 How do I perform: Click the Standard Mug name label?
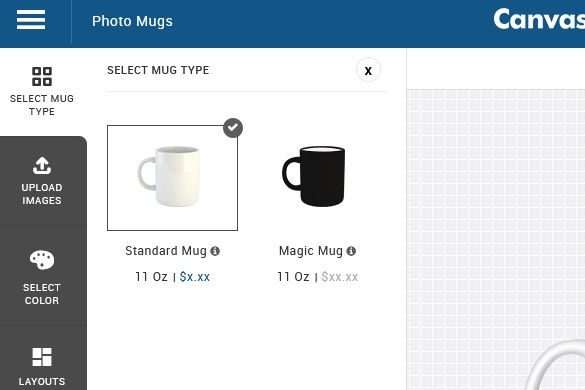click(x=166, y=251)
